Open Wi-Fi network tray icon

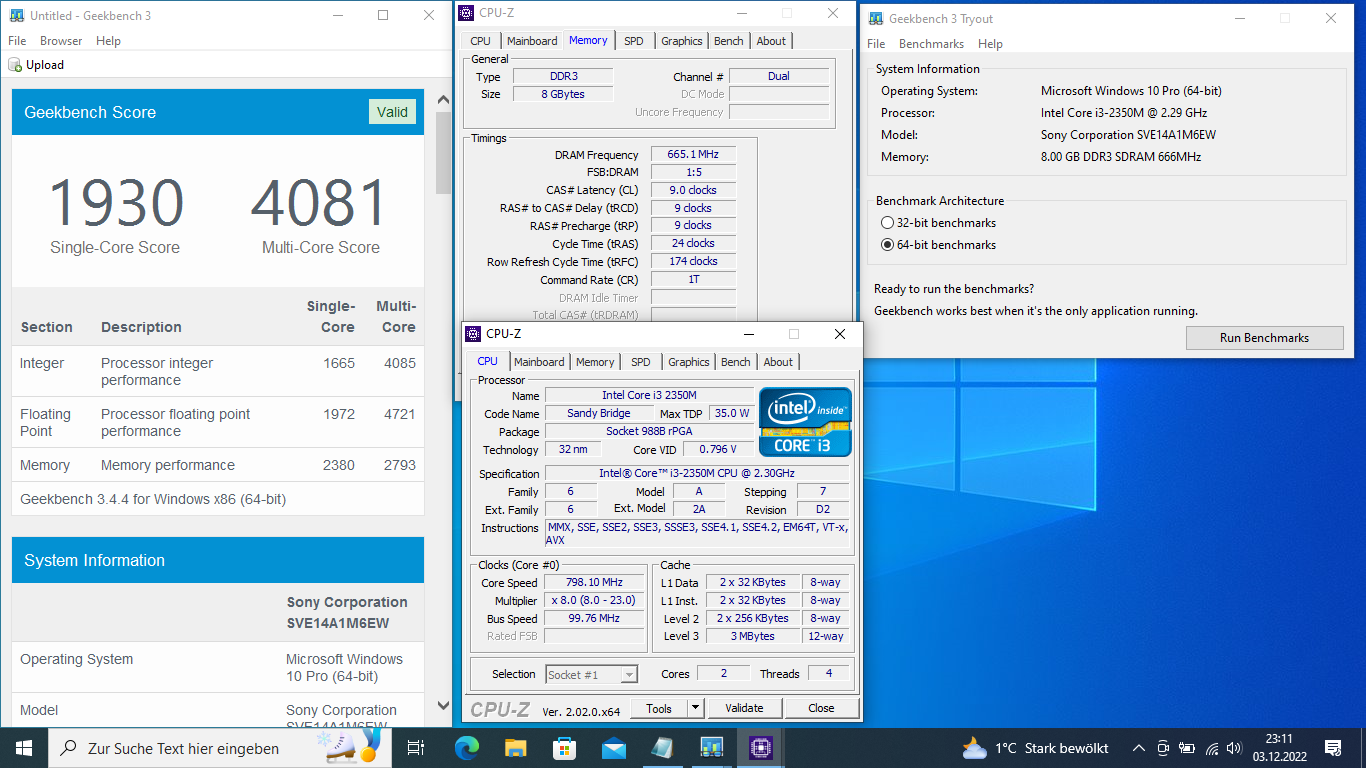coord(1212,748)
